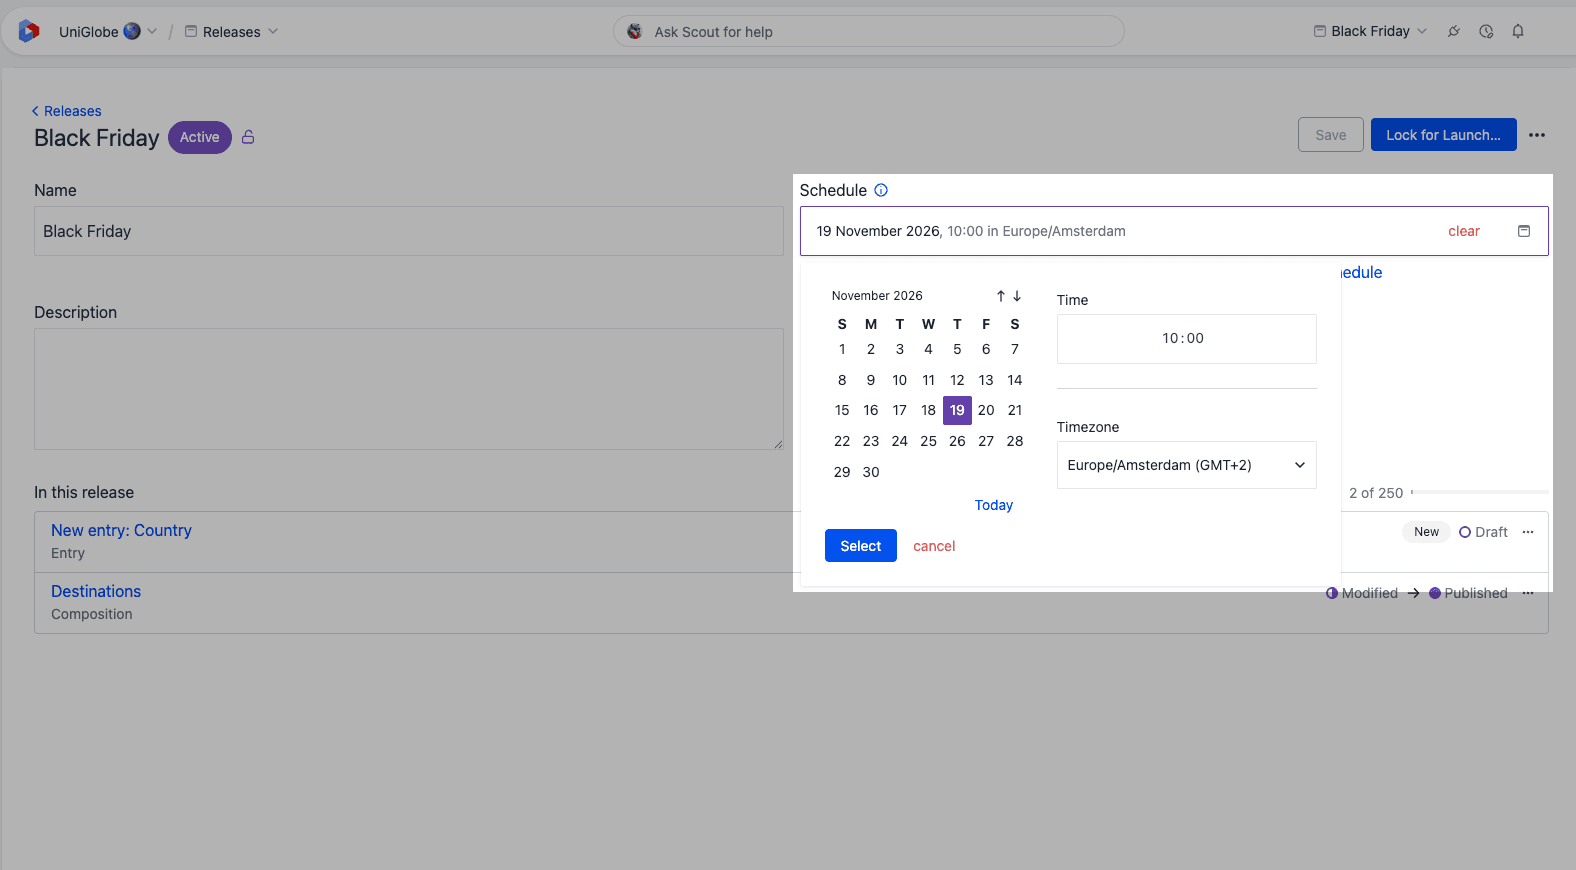
Task: Click the calendar icon in the Schedule field
Action: (x=1524, y=231)
